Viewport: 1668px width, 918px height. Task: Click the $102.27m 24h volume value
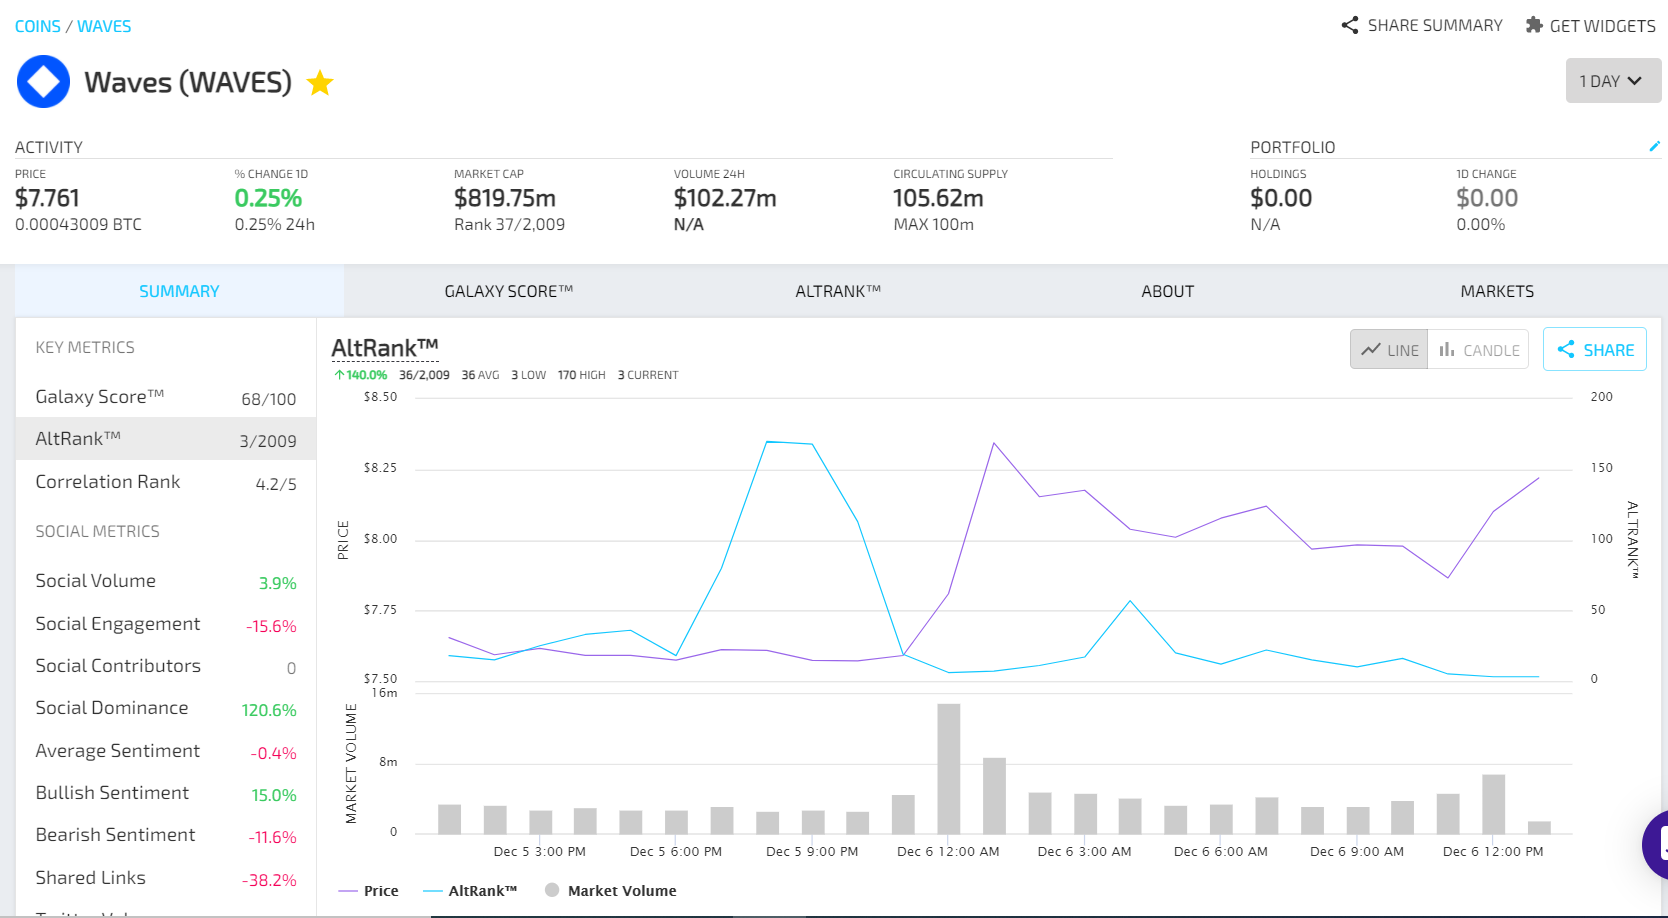coord(725,198)
